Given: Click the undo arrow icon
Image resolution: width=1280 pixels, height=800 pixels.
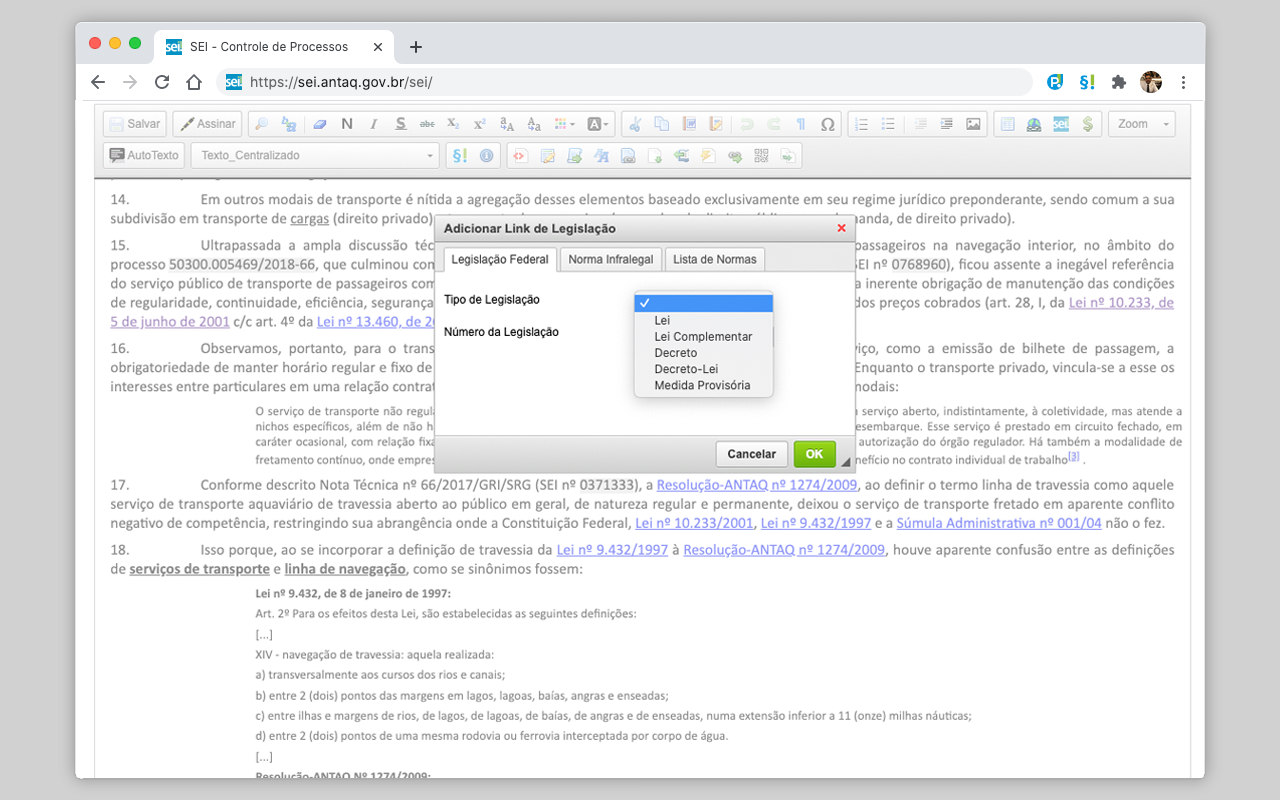Looking at the screenshot, I should pos(747,124).
